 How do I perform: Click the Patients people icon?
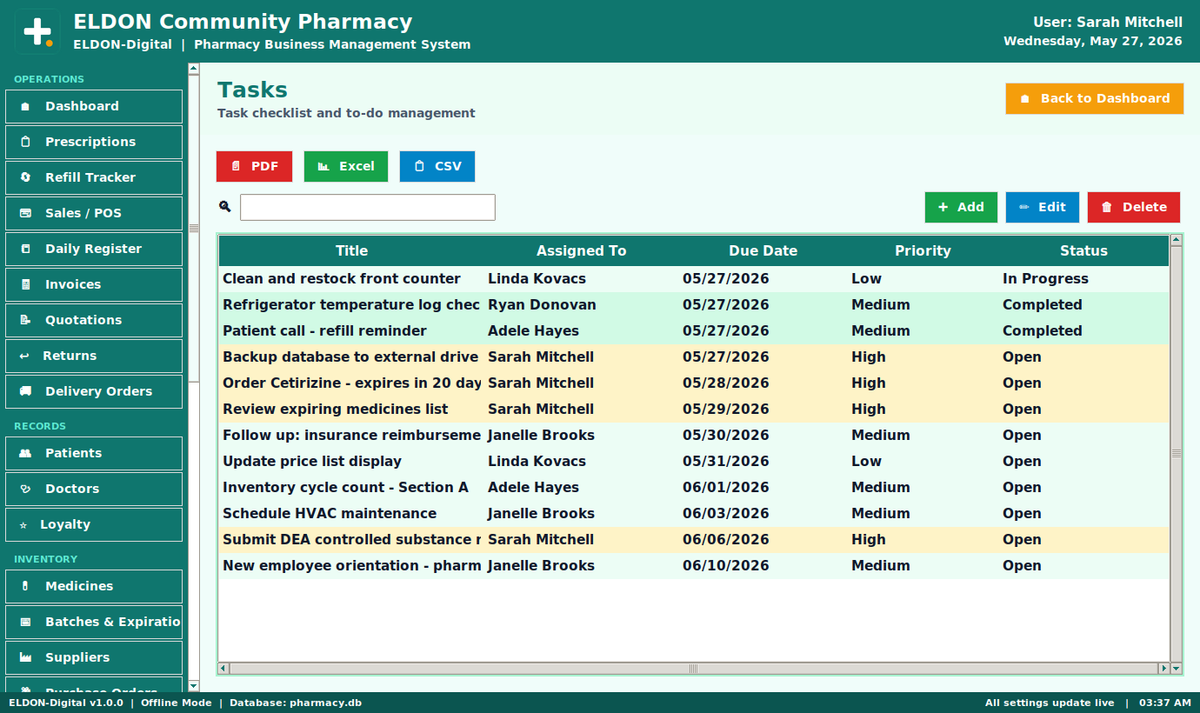tap(25, 453)
